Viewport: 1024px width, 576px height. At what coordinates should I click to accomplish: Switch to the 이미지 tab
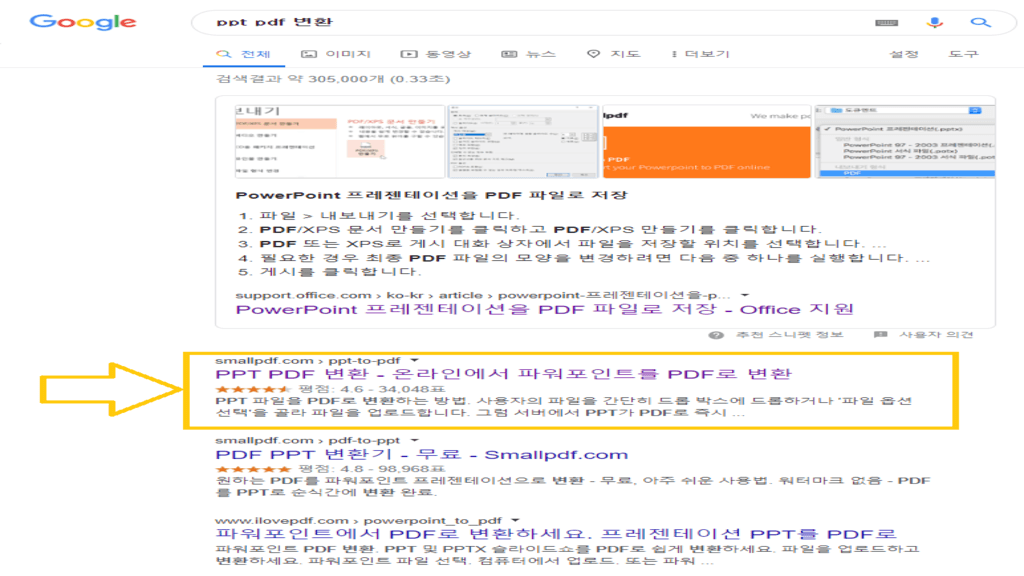coord(336,54)
